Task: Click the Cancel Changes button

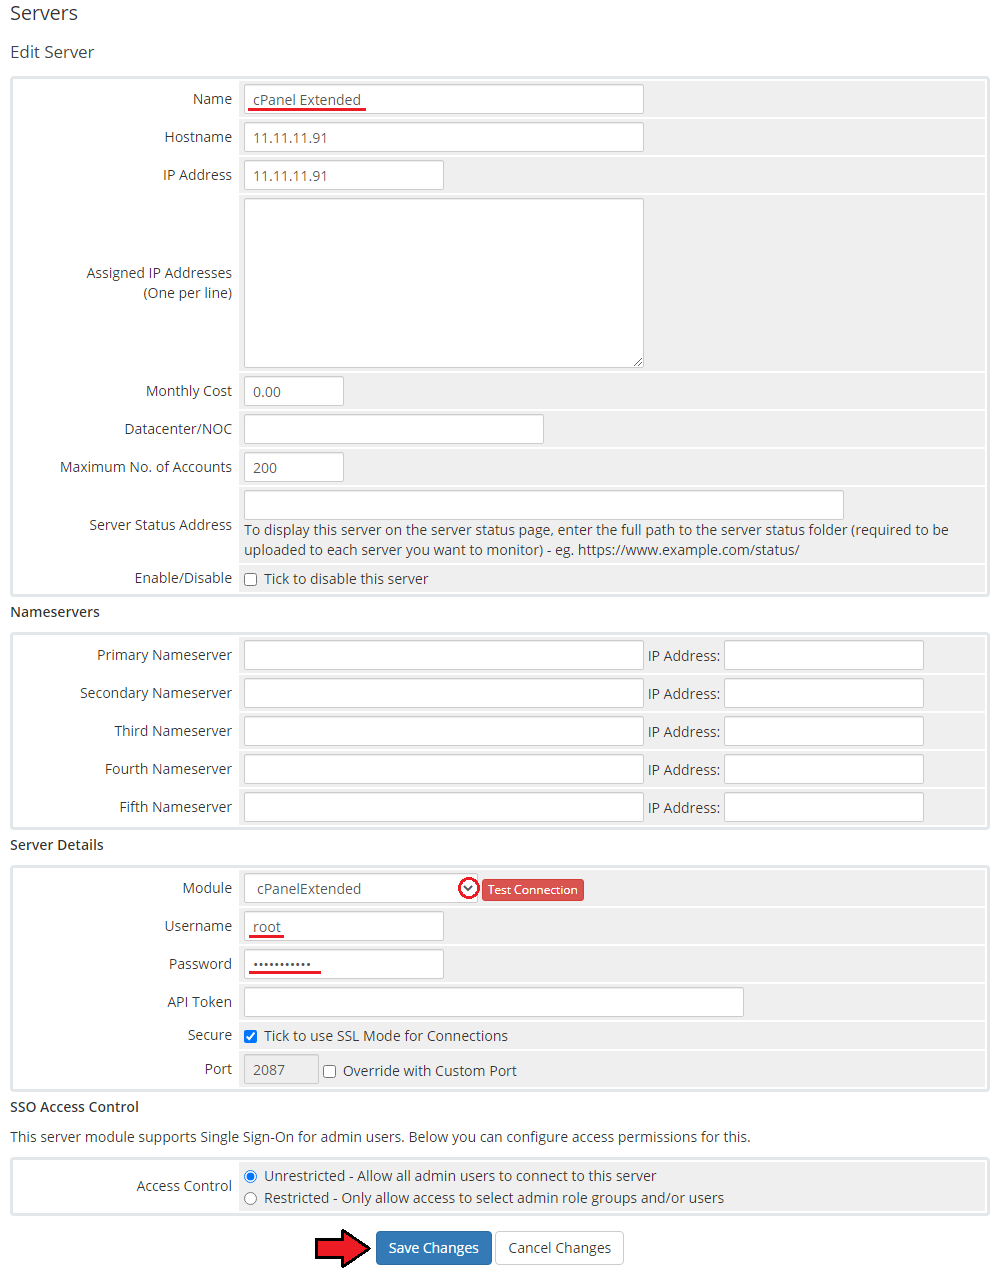Action: click(559, 1247)
